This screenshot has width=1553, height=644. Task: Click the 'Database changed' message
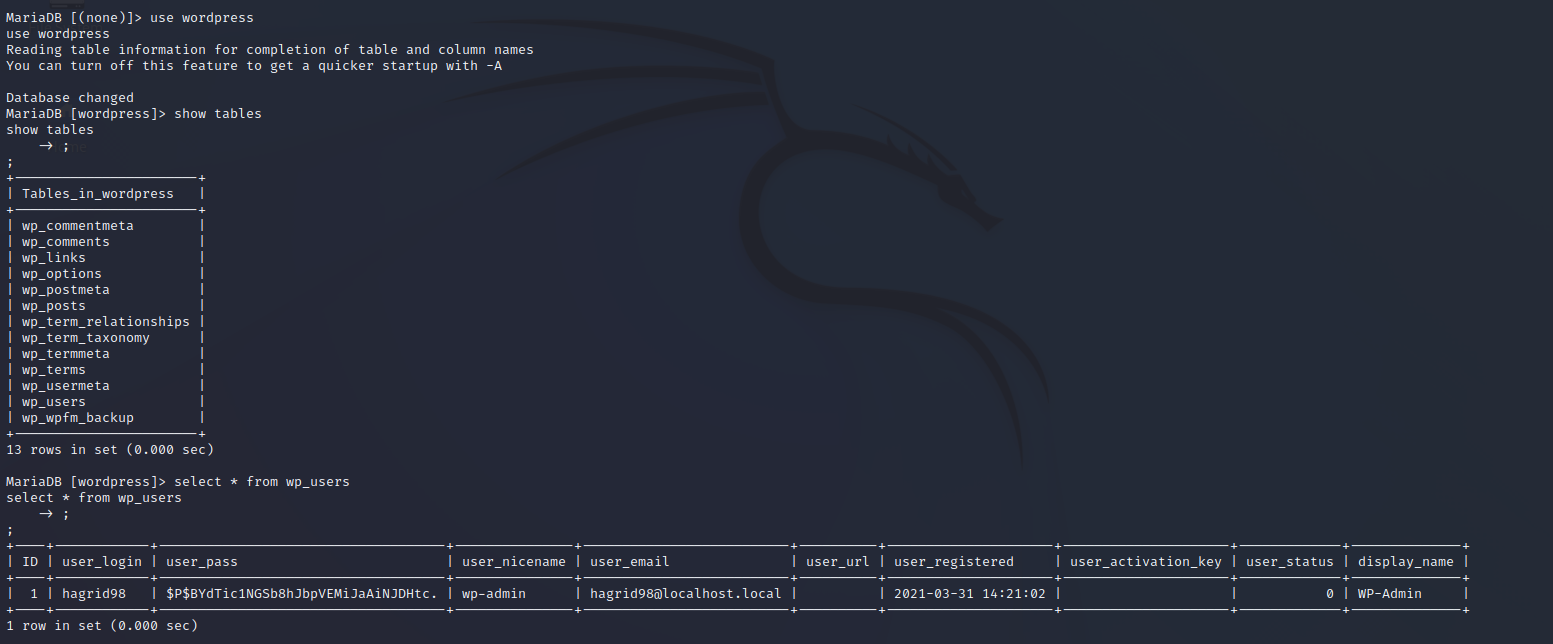pyautogui.click(x=70, y=98)
